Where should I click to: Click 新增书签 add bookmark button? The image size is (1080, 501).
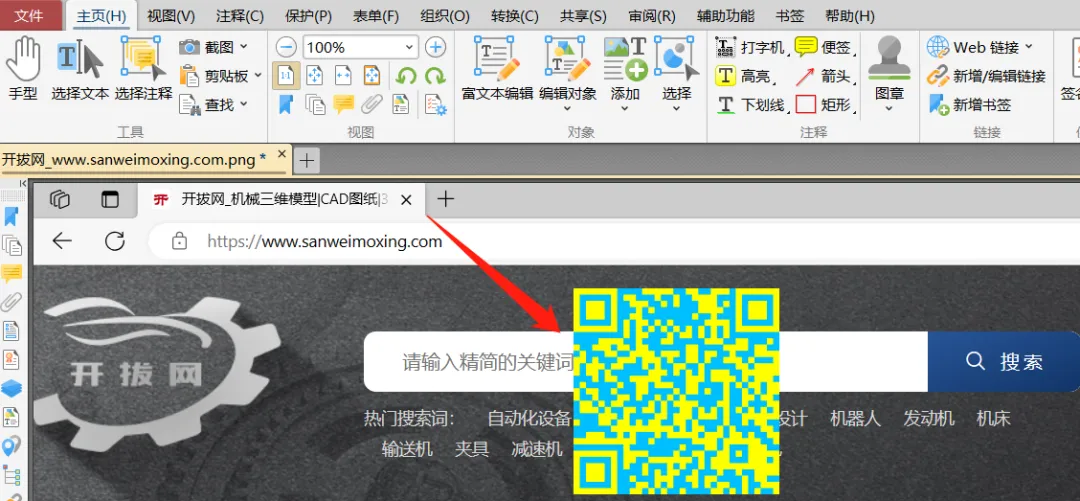click(969, 105)
